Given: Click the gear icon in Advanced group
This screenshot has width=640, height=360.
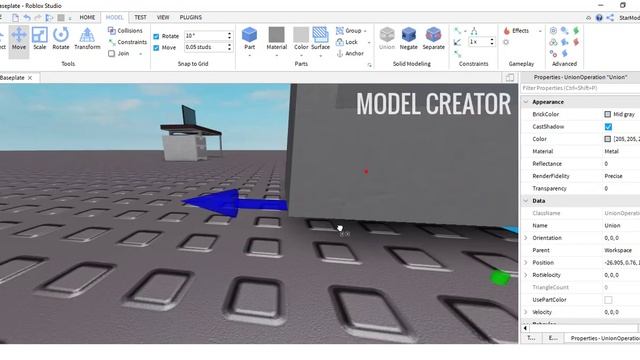Looking at the screenshot, I should (x=553, y=31).
